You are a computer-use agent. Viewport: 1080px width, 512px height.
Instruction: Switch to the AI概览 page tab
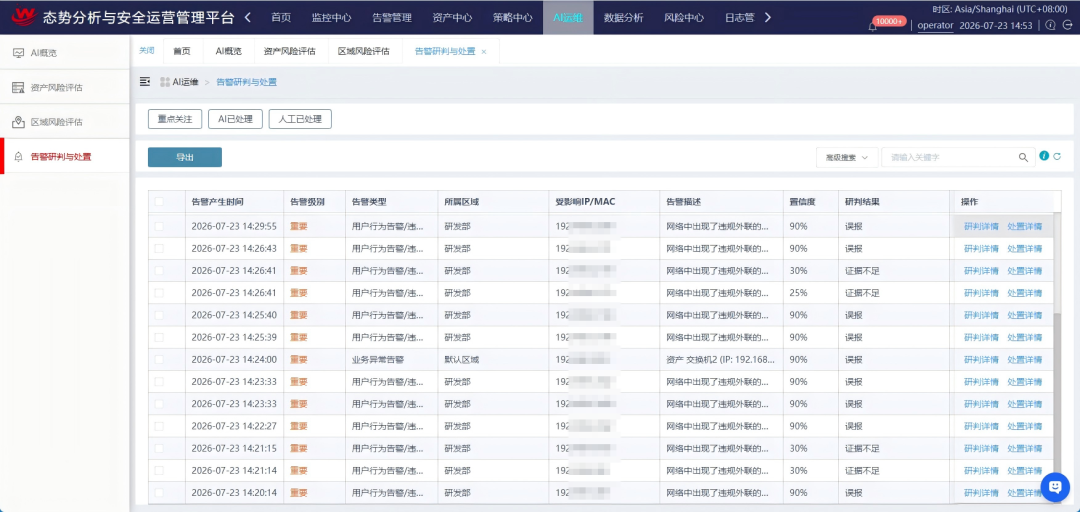click(x=229, y=51)
